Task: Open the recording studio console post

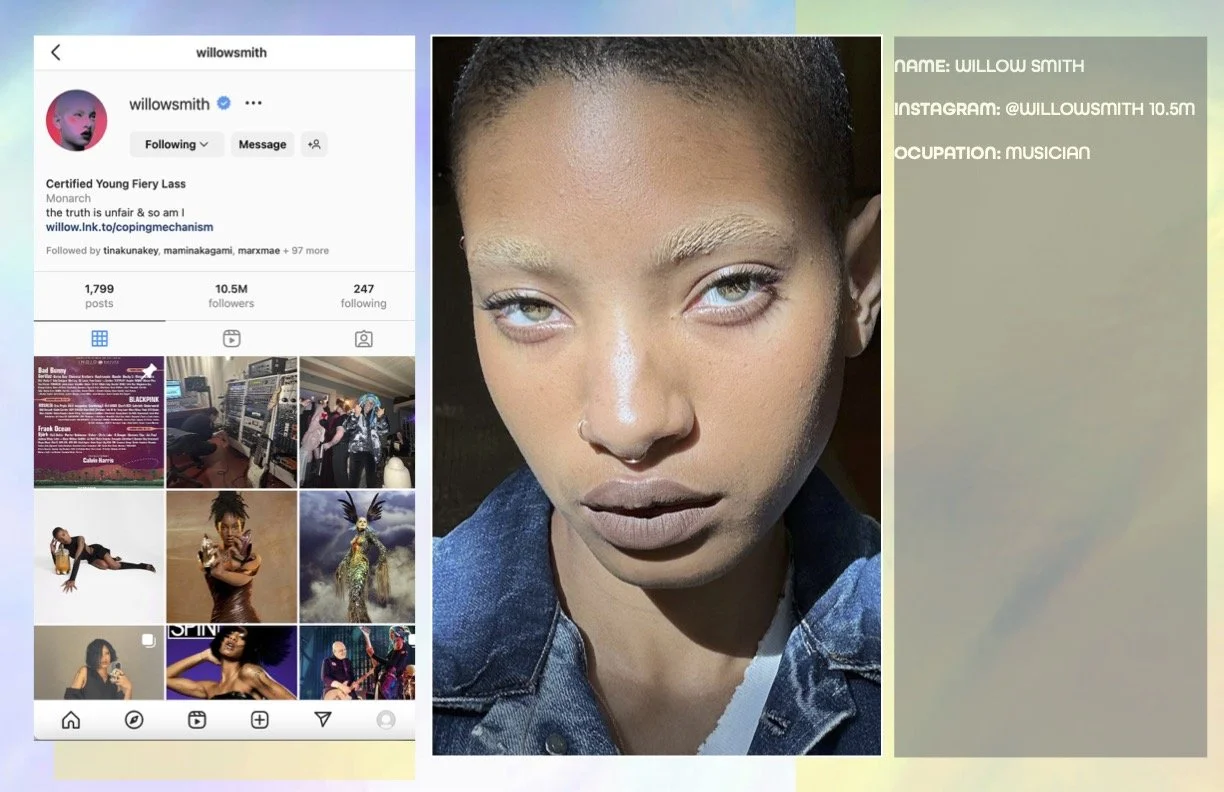Action: tap(232, 422)
